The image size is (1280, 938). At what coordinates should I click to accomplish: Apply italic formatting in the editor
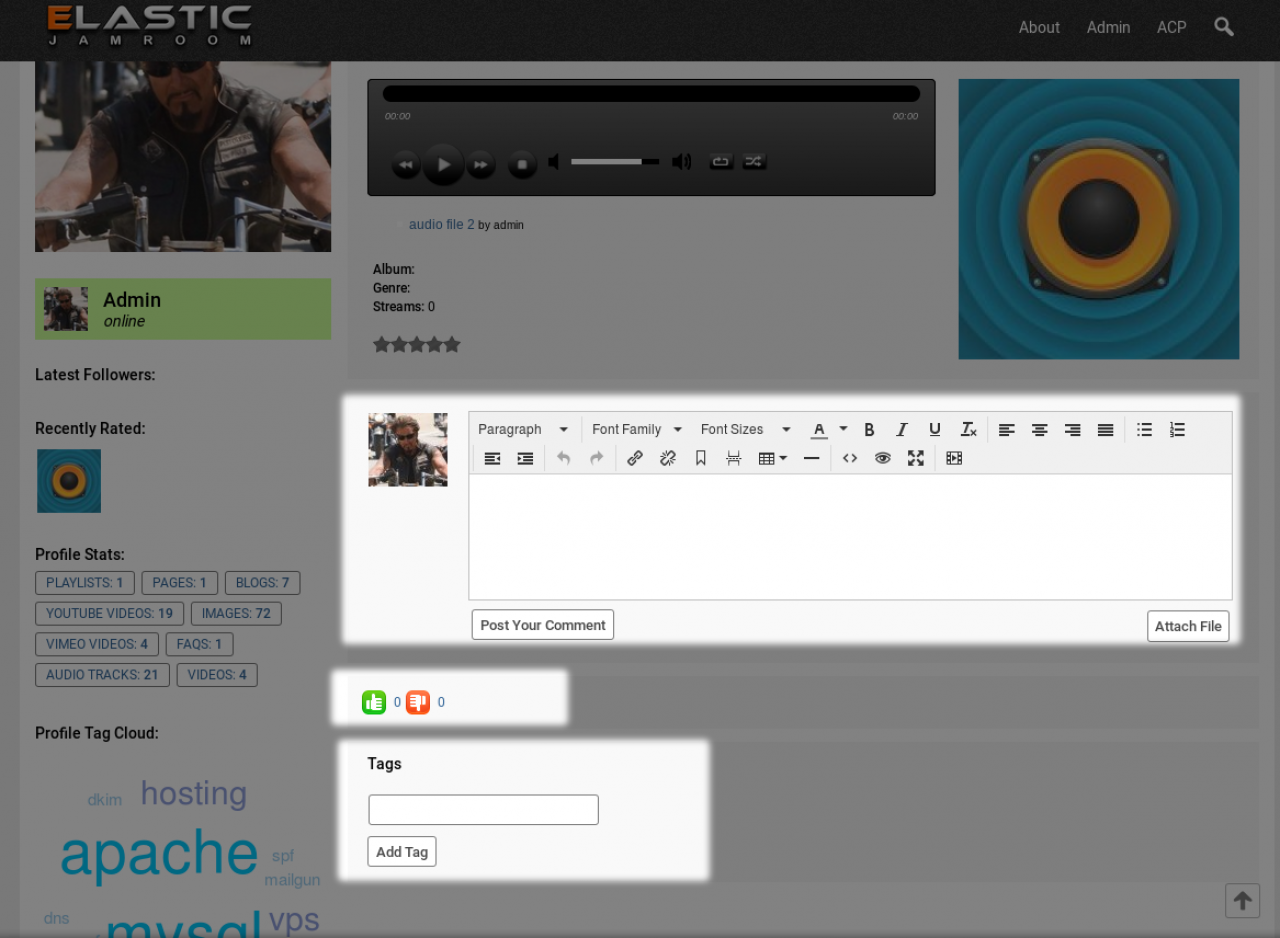point(902,430)
